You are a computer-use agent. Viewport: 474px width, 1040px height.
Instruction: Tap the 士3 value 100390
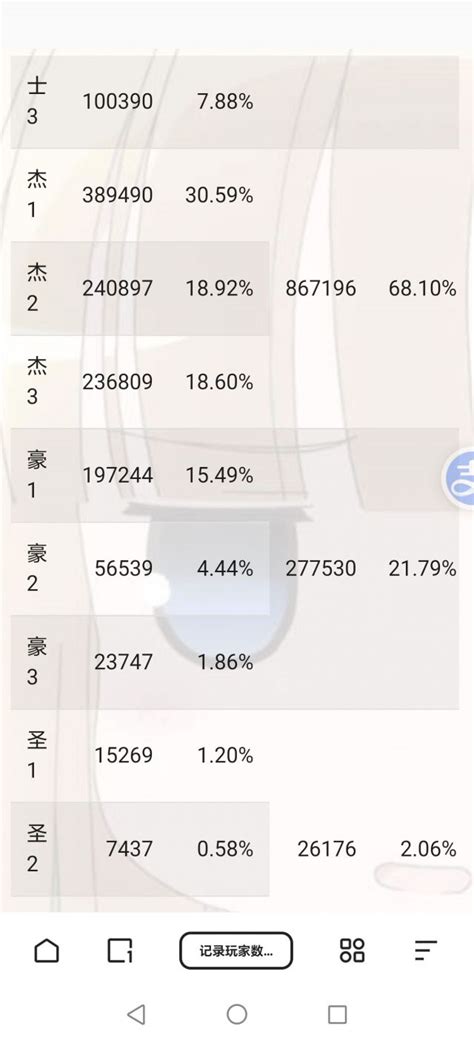[x=117, y=101]
